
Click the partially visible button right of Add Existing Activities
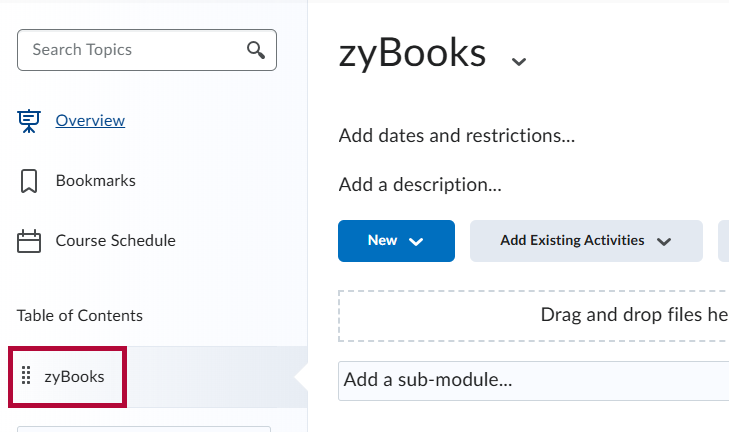(723, 241)
